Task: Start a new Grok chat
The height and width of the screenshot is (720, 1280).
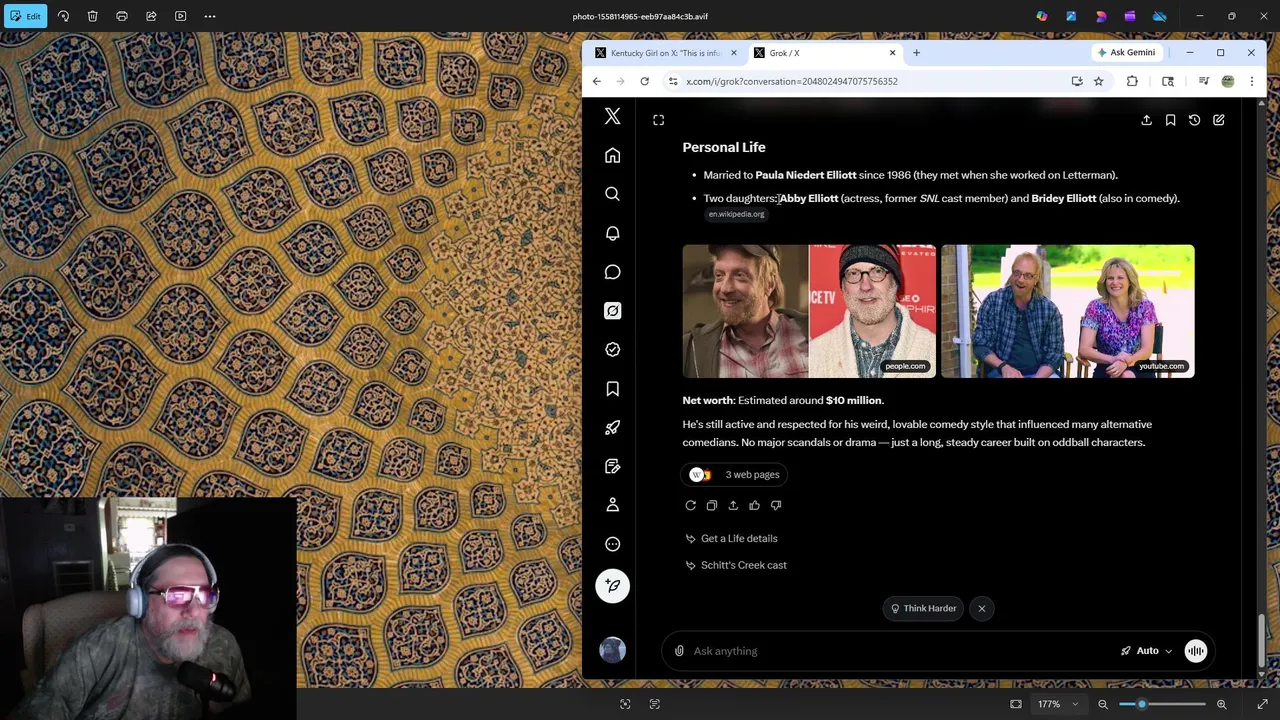Action: 1219,120
